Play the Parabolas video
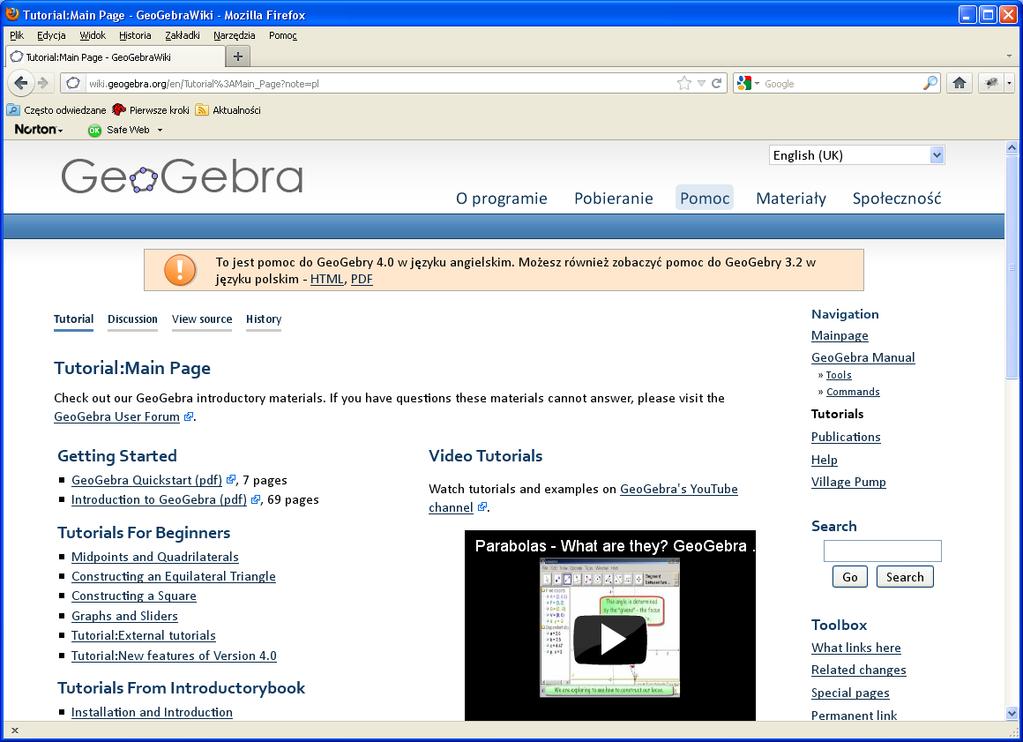Screen dimensions: 1023x742 [609, 639]
